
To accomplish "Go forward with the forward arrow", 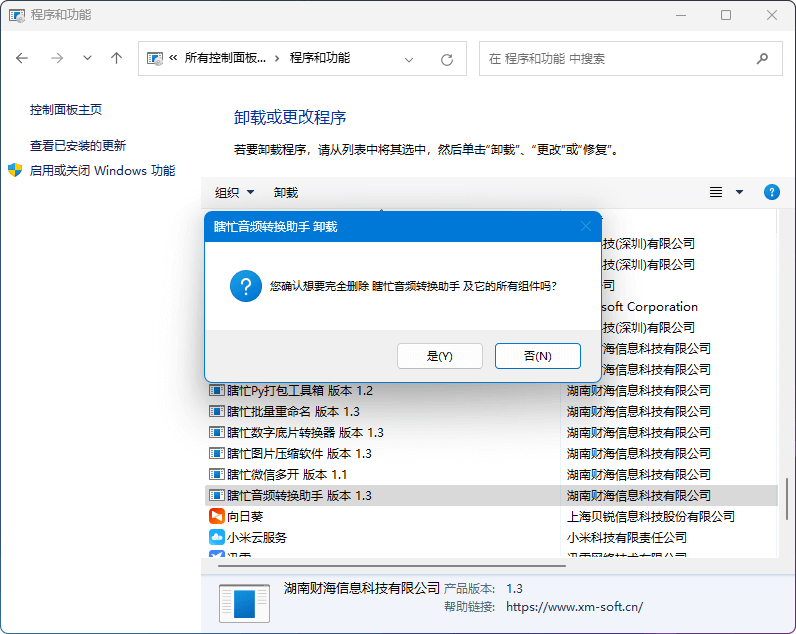I will coord(57,58).
